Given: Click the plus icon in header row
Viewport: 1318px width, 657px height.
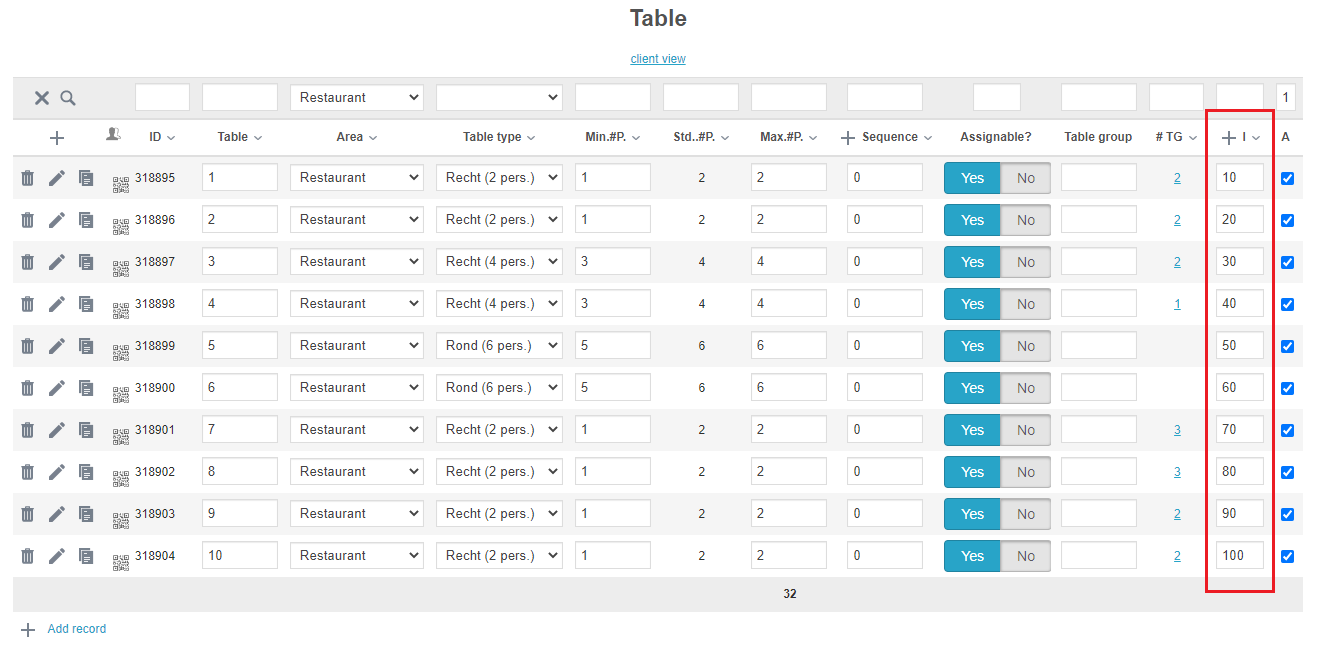Looking at the screenshot, I should click(57, 138).
